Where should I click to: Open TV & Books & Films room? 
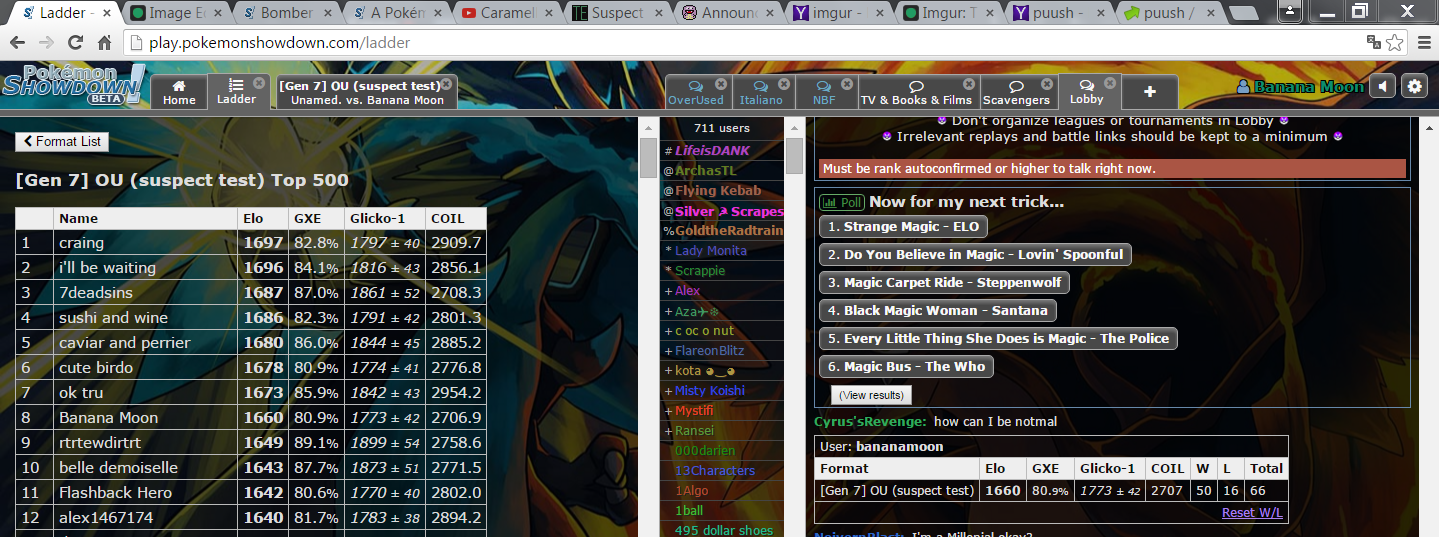click(917, 91)
